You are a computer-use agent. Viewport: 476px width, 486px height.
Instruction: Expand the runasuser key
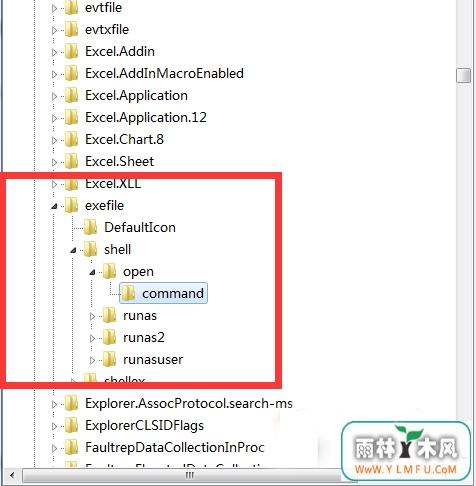click(93, 360)
